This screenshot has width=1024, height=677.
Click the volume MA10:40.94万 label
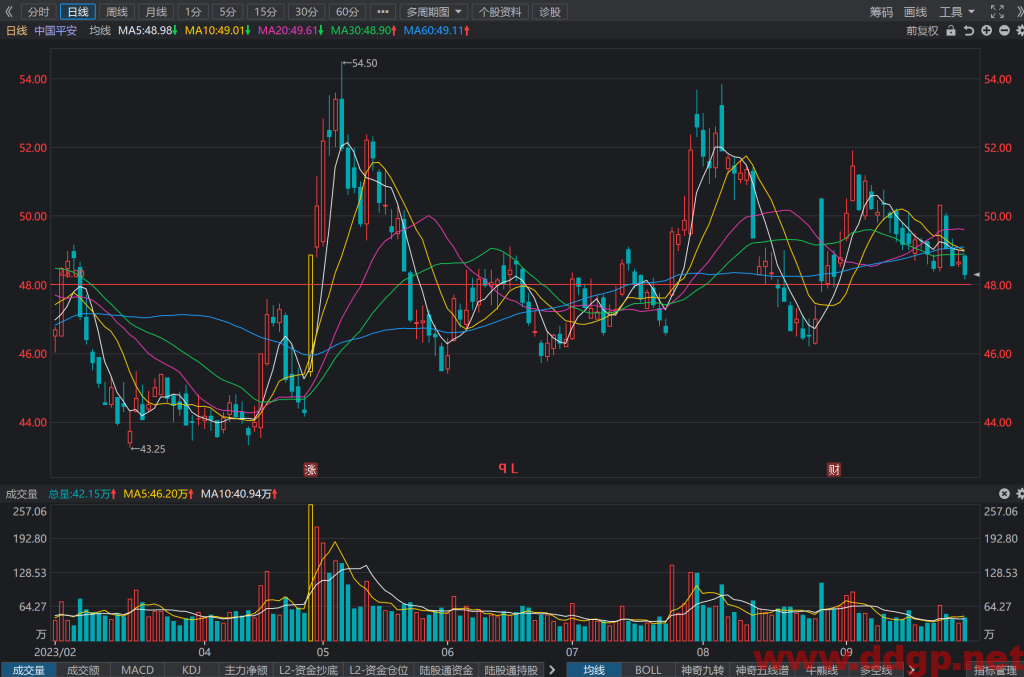pos(239,494)
